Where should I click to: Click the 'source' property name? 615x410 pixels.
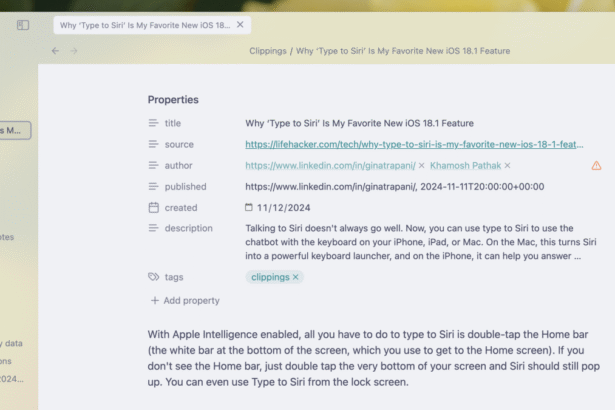click(x=179, y=144)
